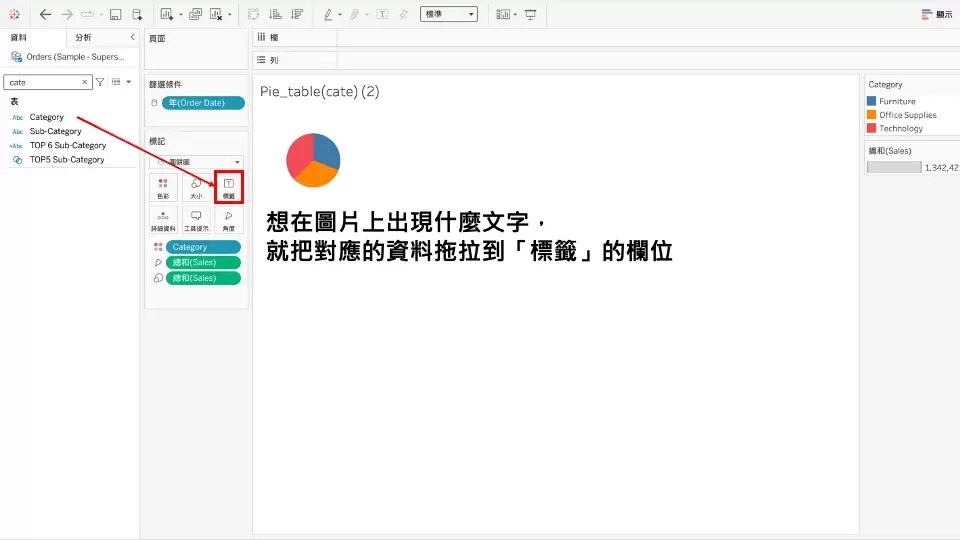
Task: Select the TOP5 Sub-Category set field
Action: click(x=67, y=159)
